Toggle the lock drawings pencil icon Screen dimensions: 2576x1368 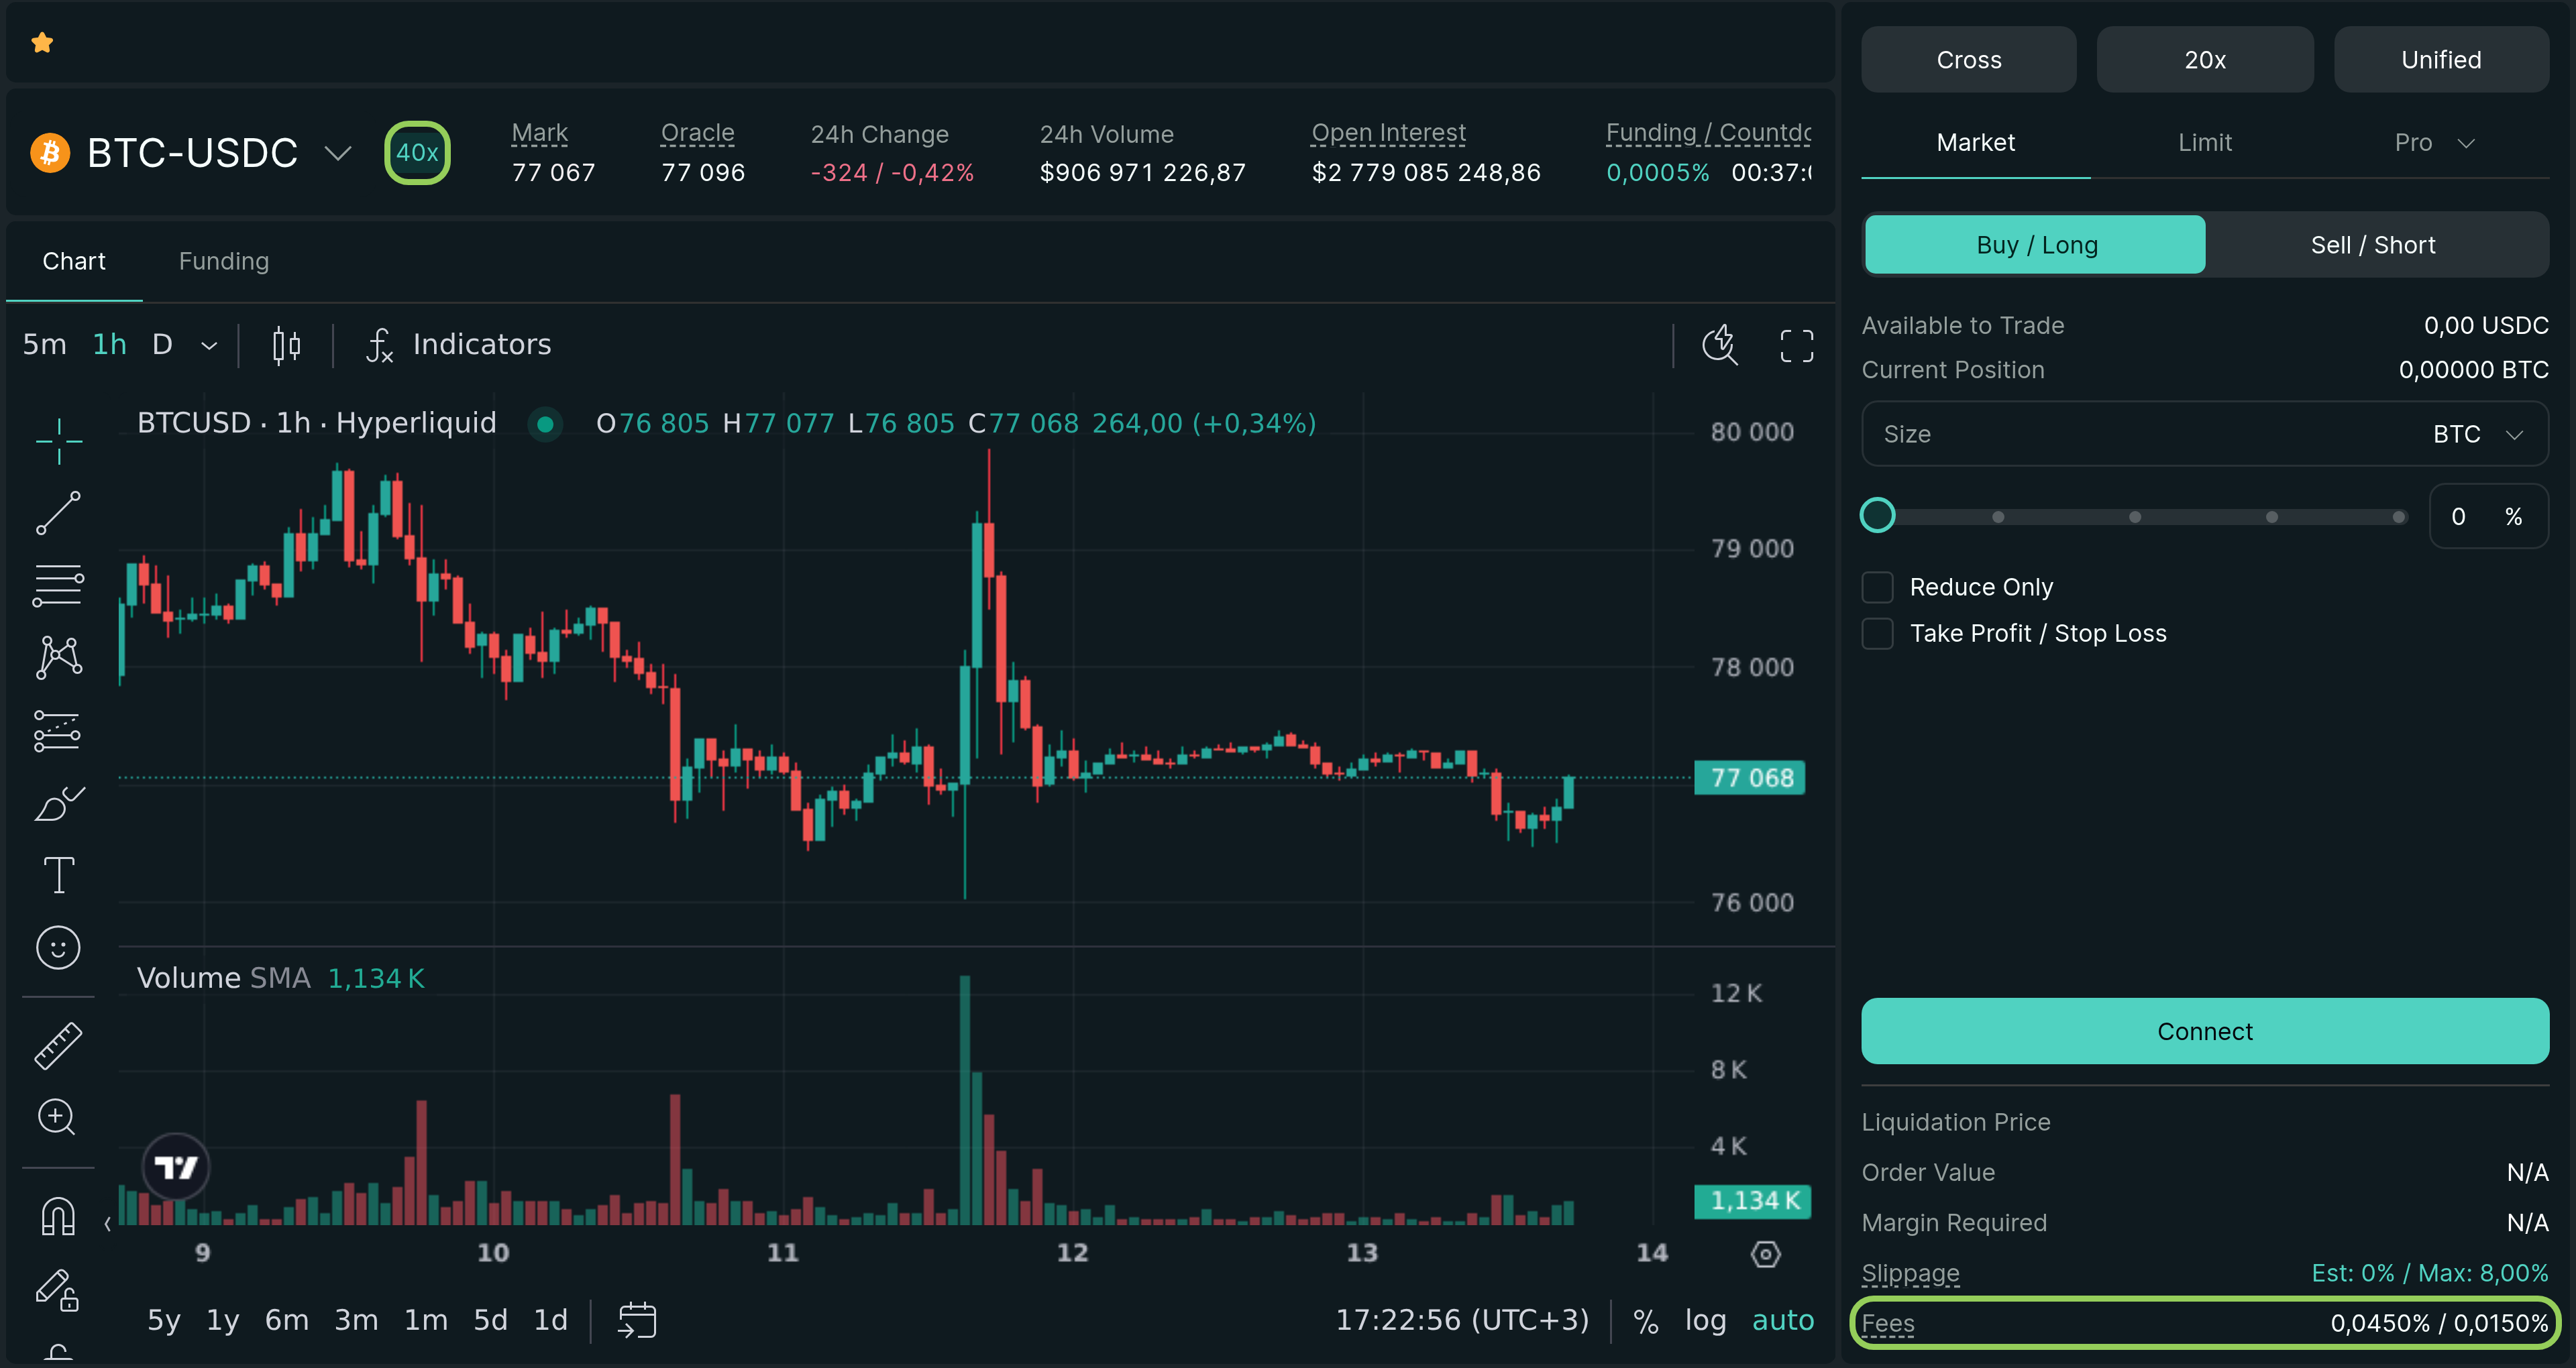(58, 1290)
